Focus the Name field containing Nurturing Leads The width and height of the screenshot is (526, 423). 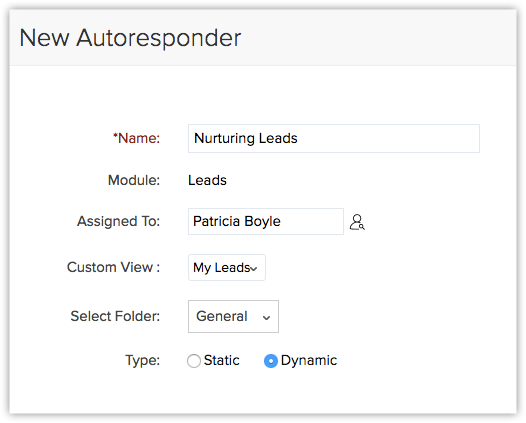point(334,139)
